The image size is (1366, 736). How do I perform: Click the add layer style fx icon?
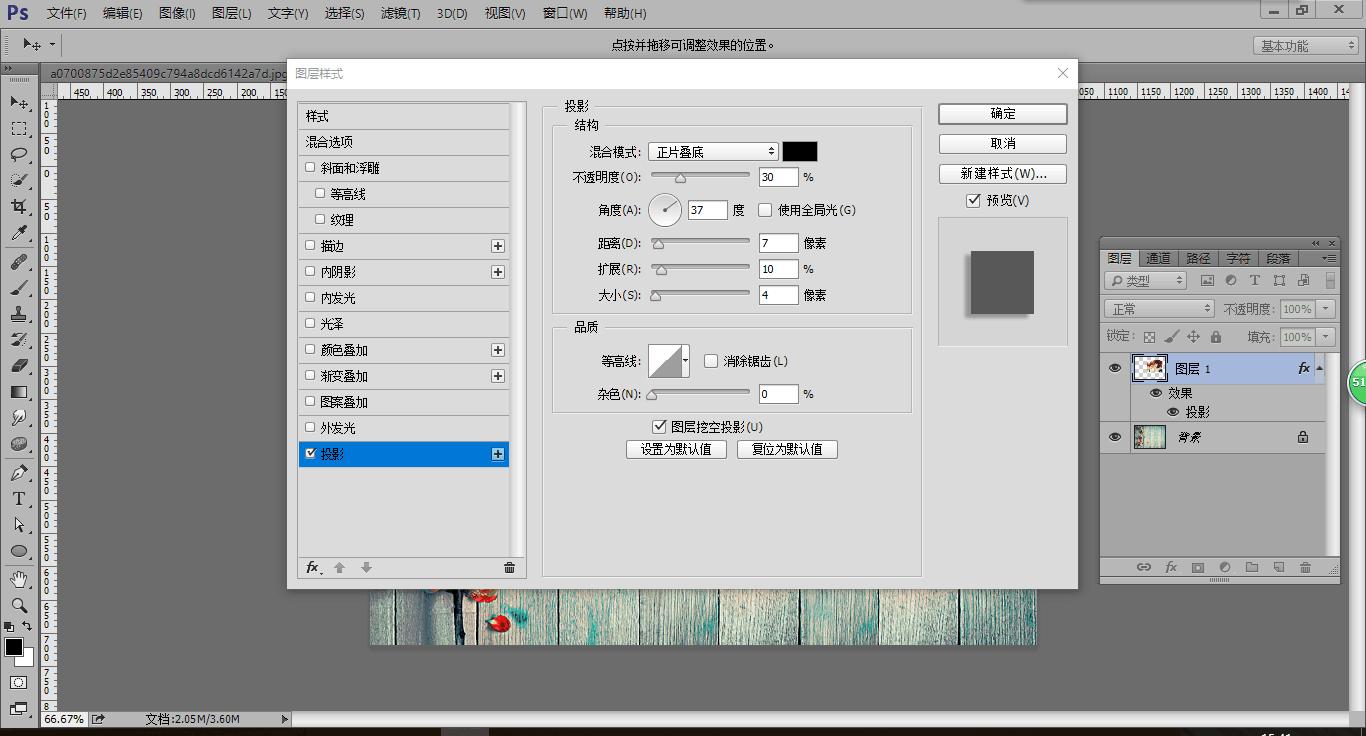point(1171,567)
